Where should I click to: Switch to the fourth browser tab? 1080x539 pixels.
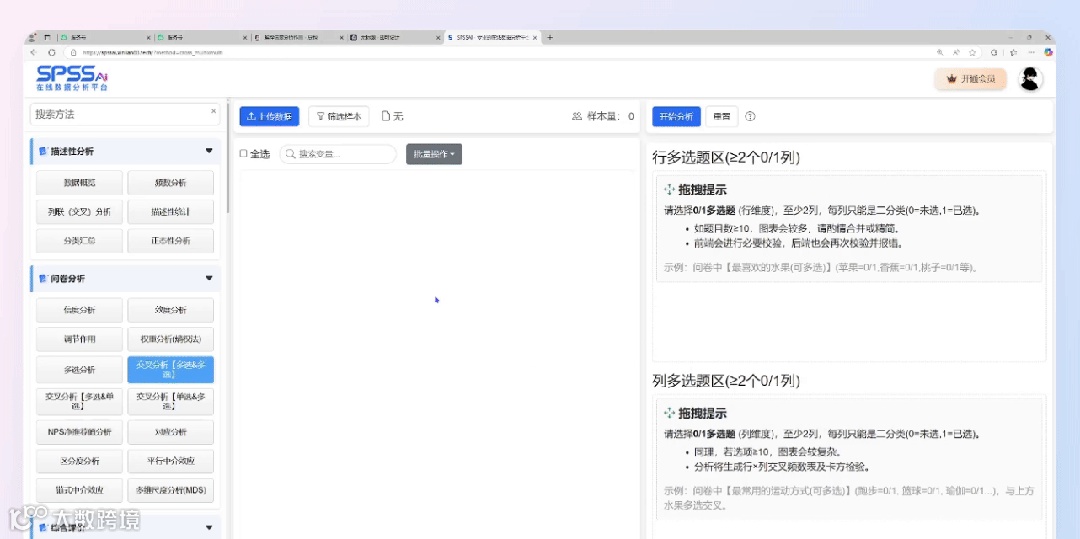pyautogui.click(x=395, y=37)
